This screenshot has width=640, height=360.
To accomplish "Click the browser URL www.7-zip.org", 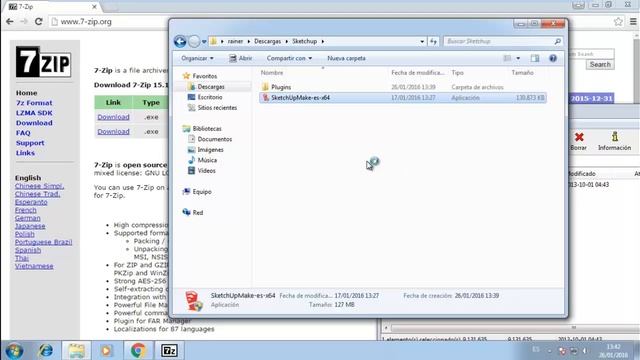I will point(86,22).
